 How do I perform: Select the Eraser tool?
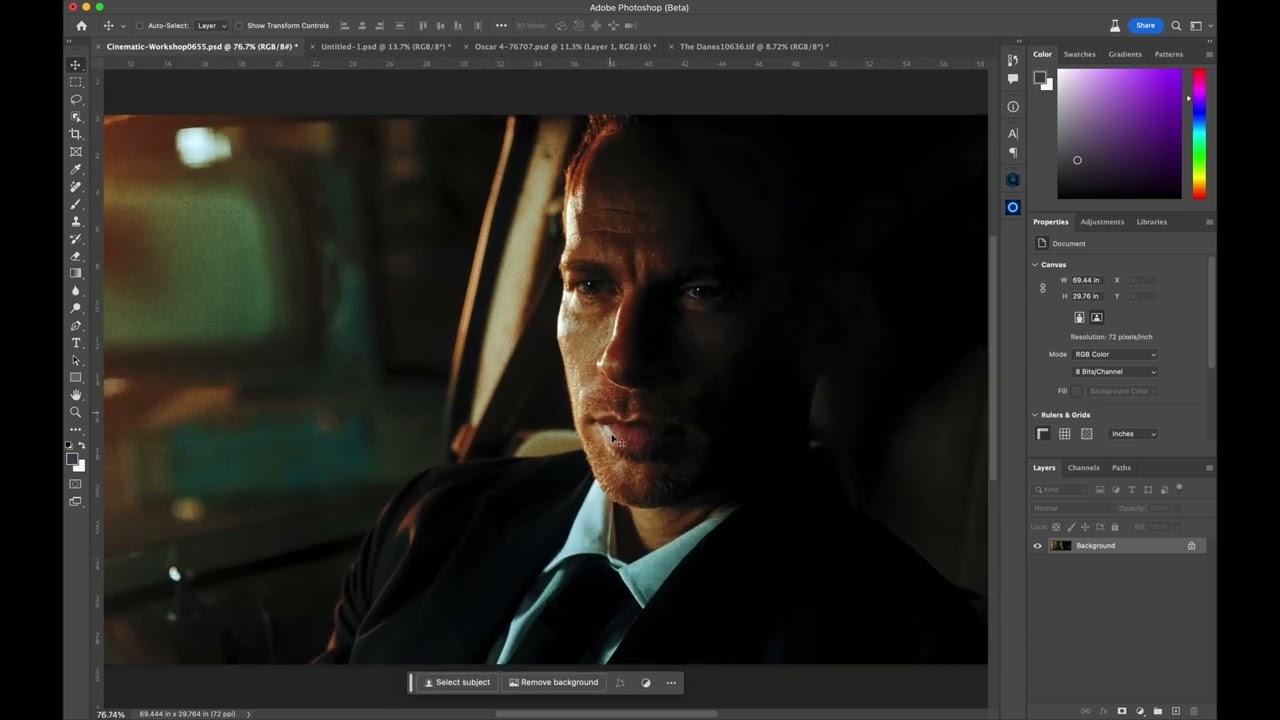(75, 256)
